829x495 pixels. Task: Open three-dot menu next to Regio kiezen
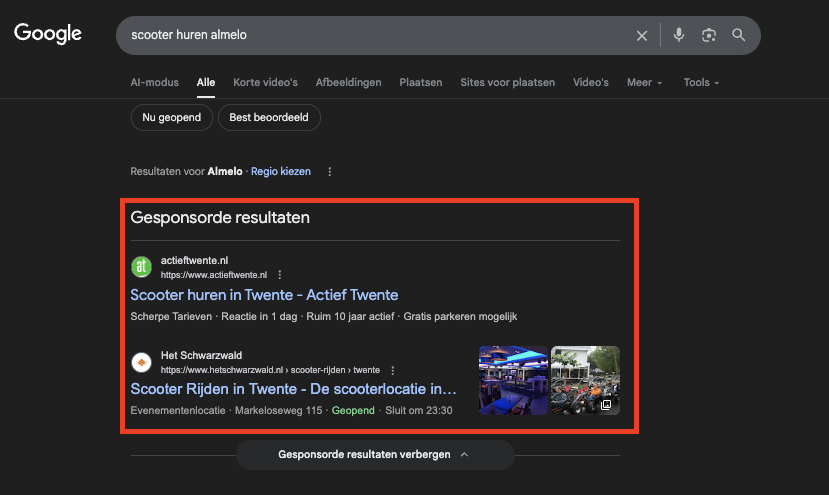click(330, 171)
